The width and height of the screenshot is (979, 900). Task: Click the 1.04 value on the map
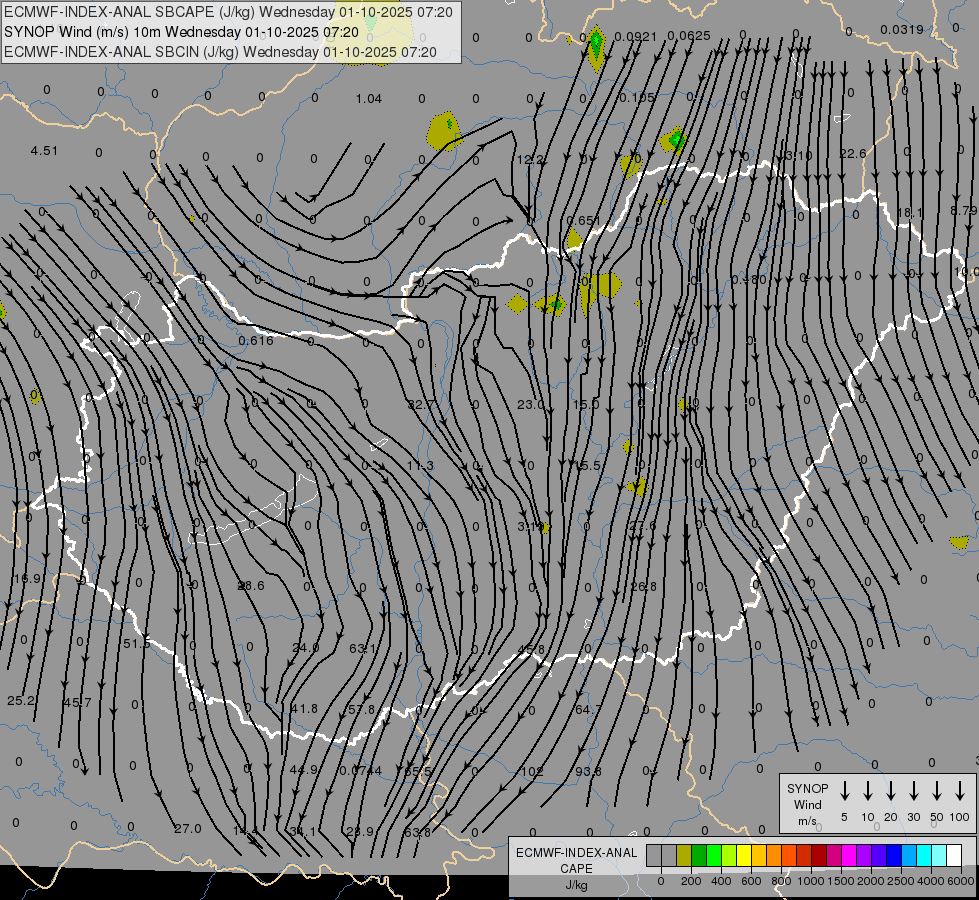[x=368, y=98]
